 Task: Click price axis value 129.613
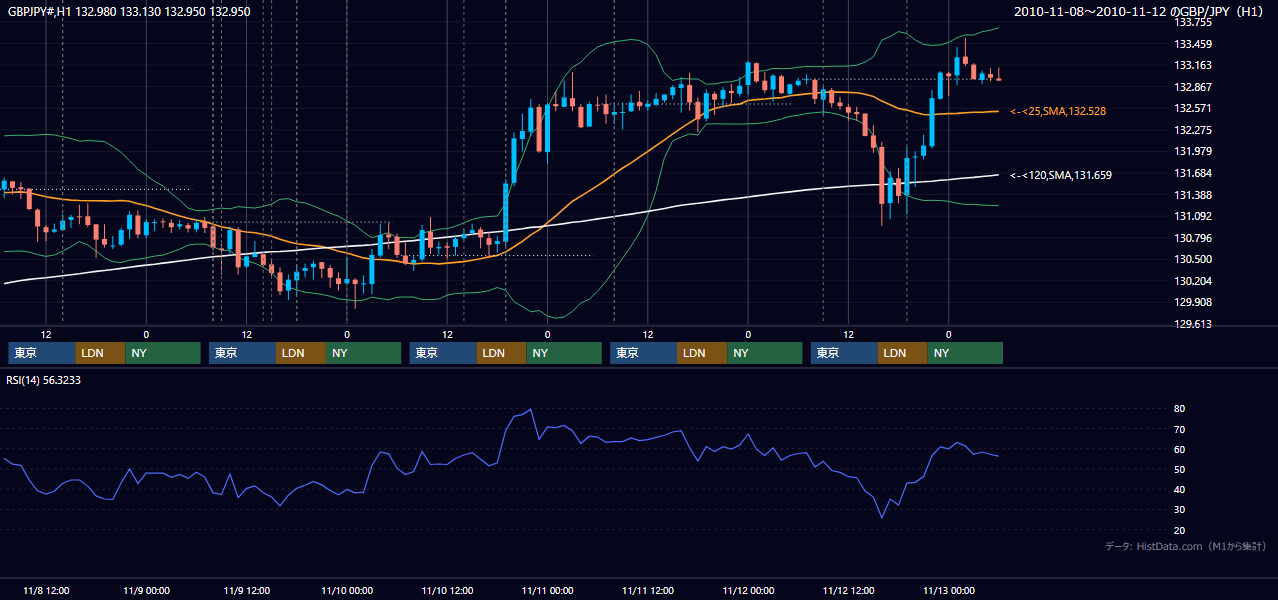(1195, 324)
